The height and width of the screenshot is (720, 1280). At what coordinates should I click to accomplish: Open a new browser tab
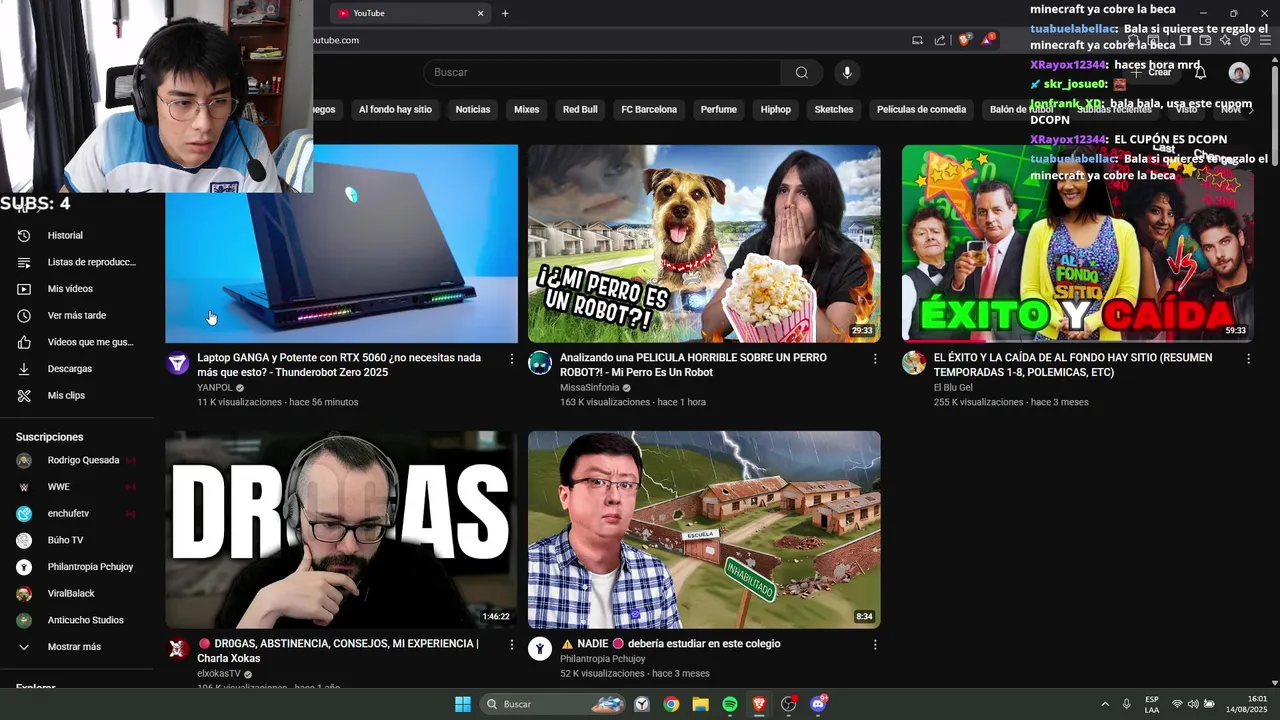(x=505, y=13)
